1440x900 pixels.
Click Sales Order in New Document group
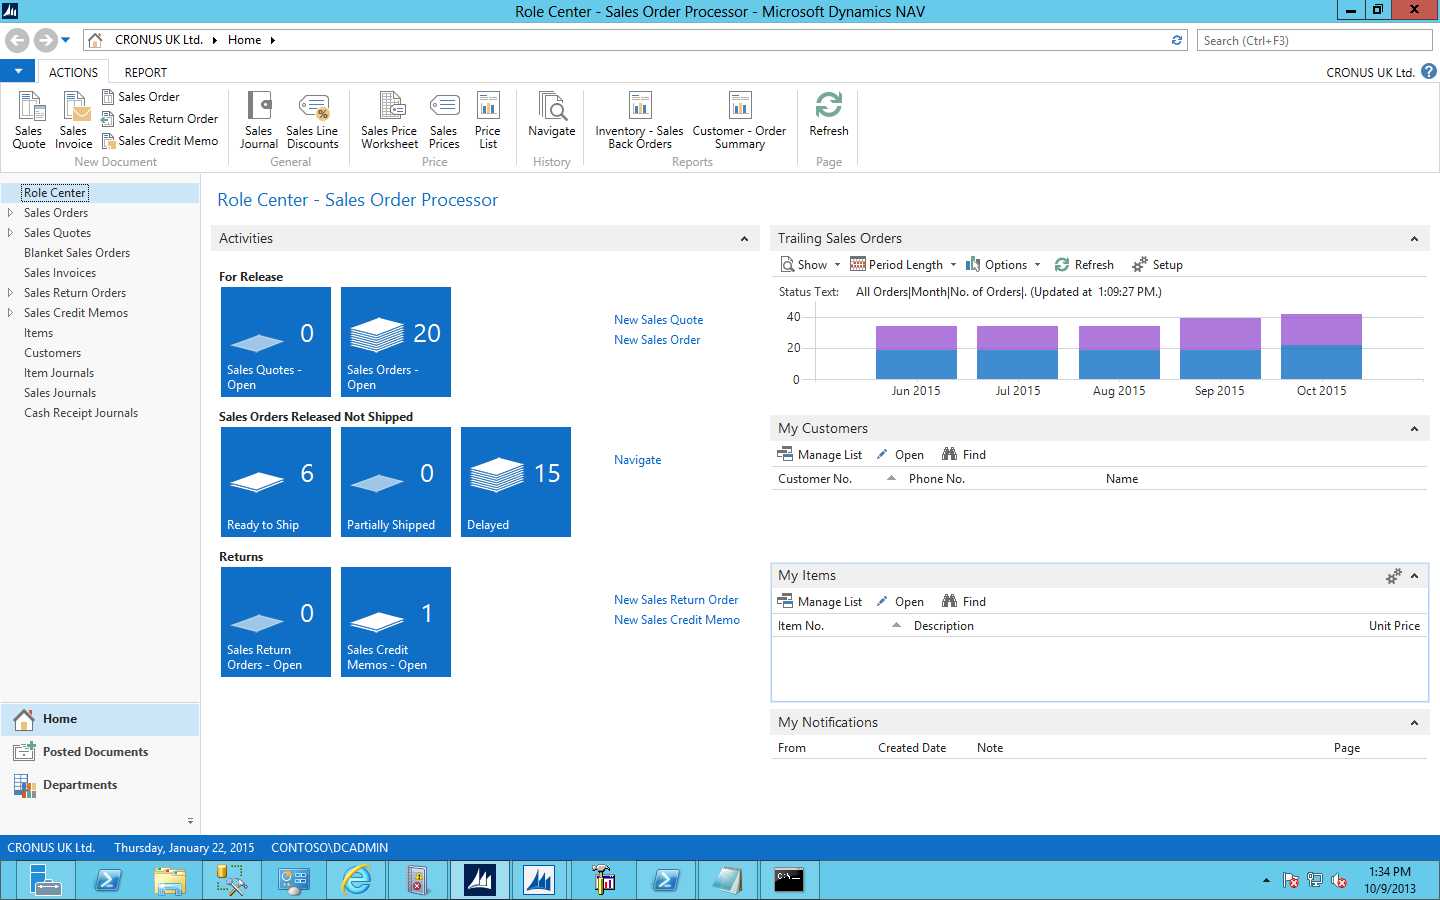(141, 97)
